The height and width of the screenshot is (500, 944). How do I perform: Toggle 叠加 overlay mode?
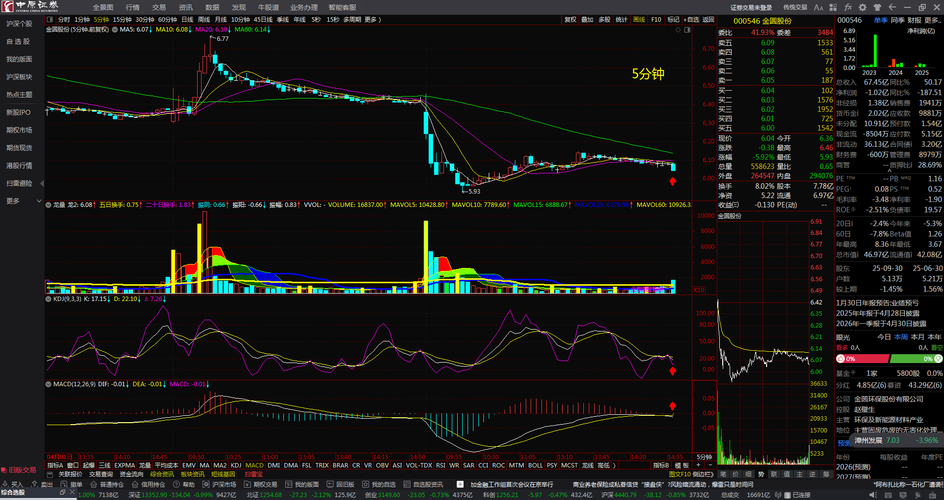click(x=587, y=19)
